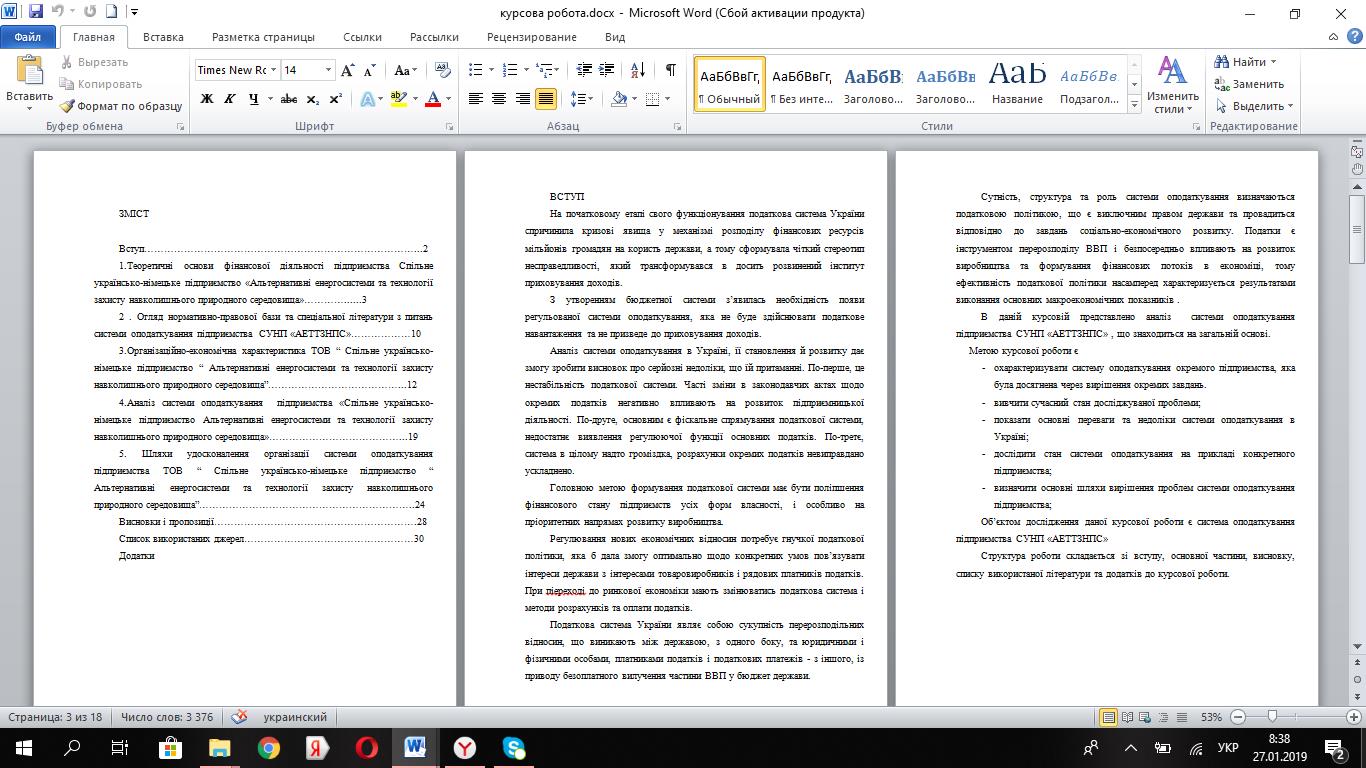
Task: Toggle superscript formatting
Action: (336, 99)
